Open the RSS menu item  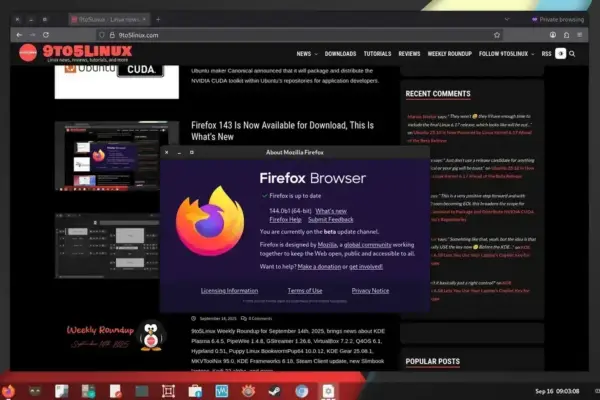546,54
